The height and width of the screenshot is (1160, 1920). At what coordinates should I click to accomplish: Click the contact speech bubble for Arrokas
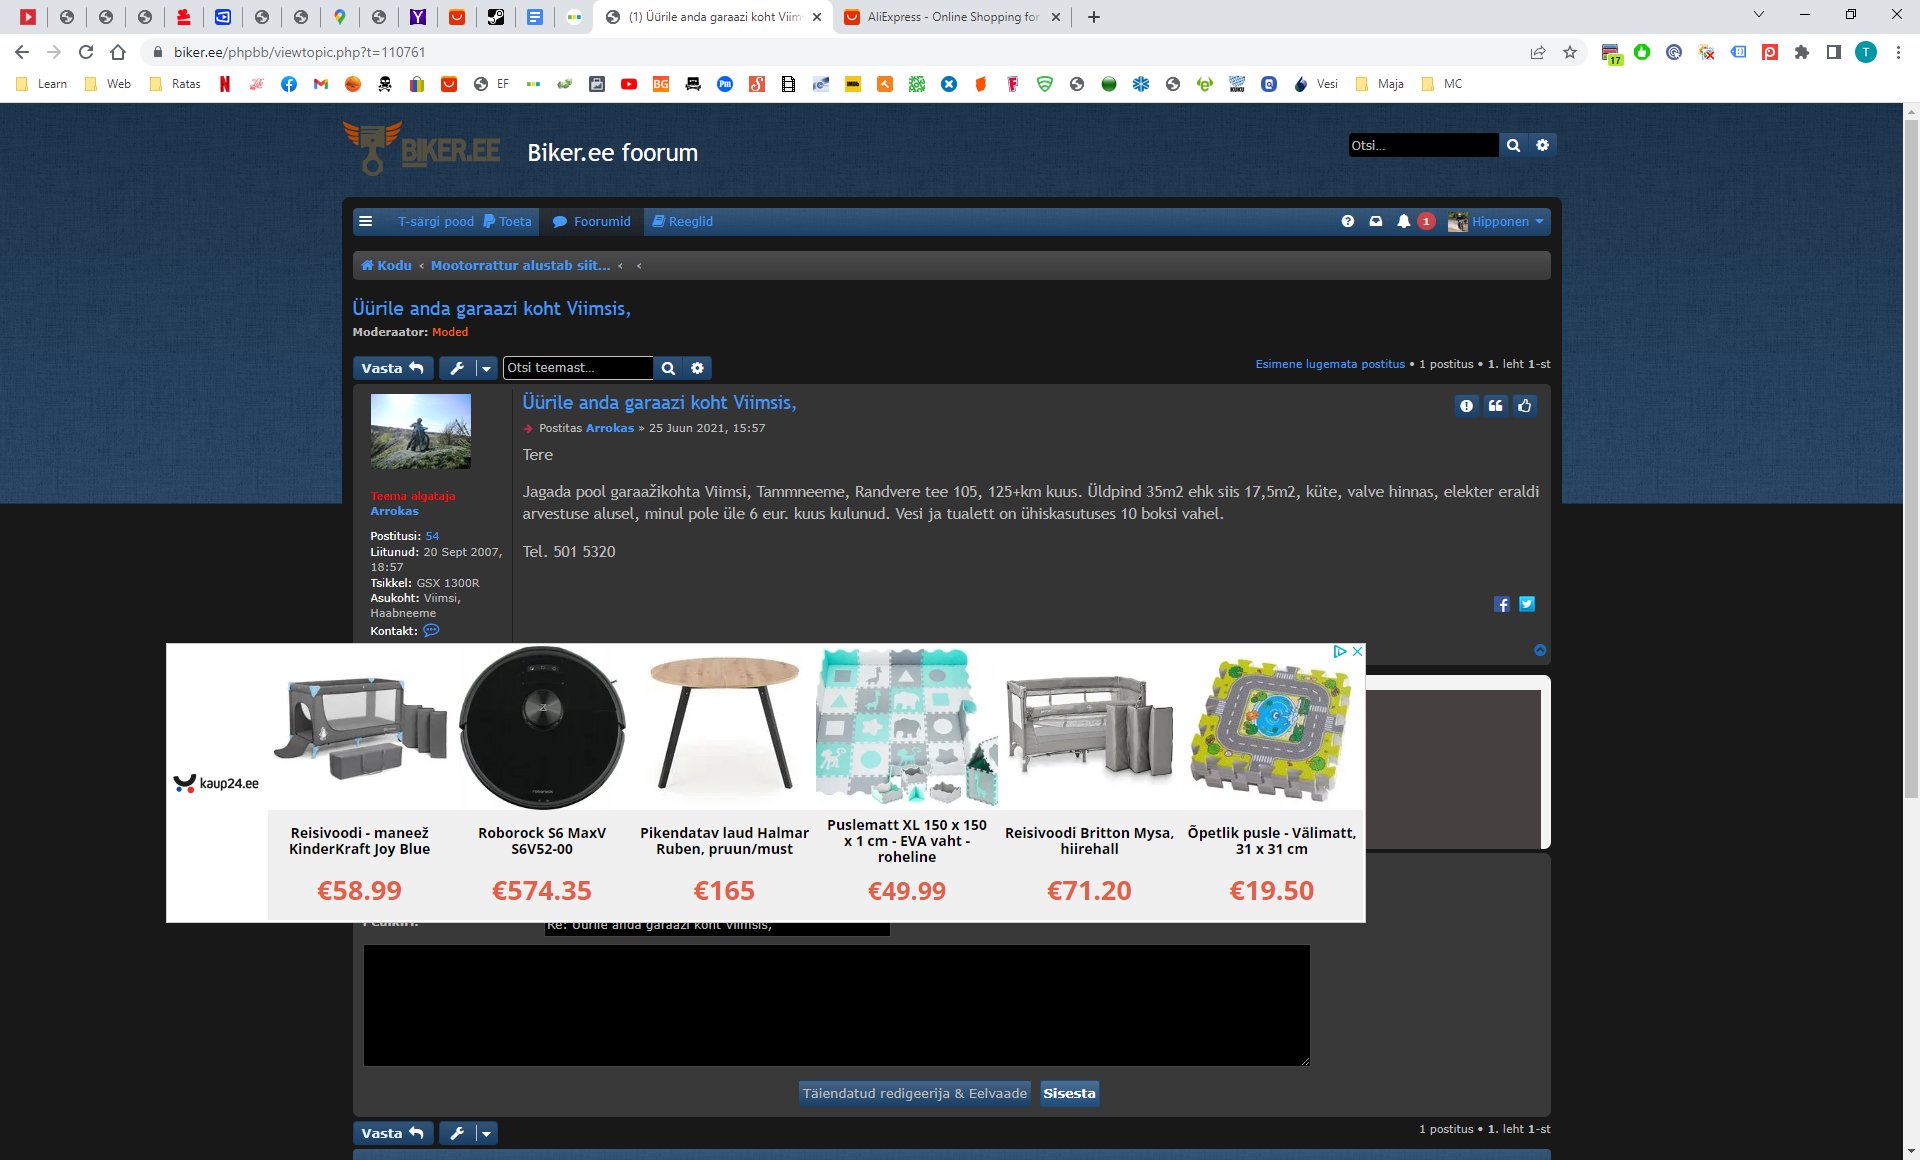click(x=431, y=631)
